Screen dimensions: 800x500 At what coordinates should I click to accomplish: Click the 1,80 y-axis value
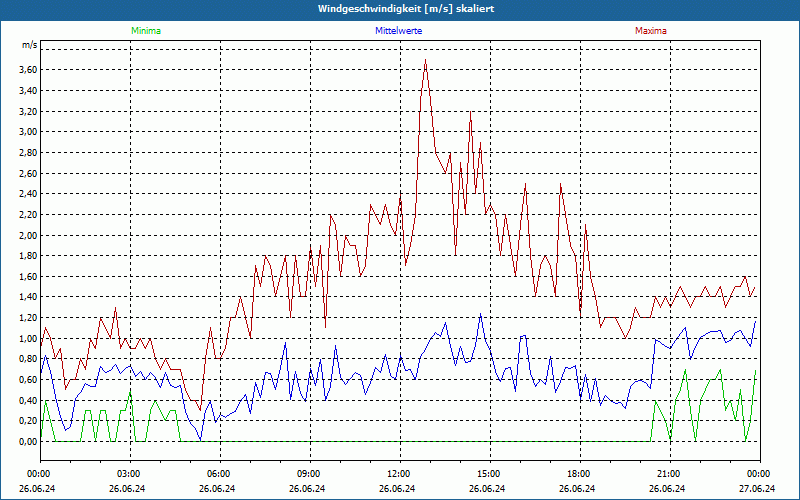[x=29, y=256]
